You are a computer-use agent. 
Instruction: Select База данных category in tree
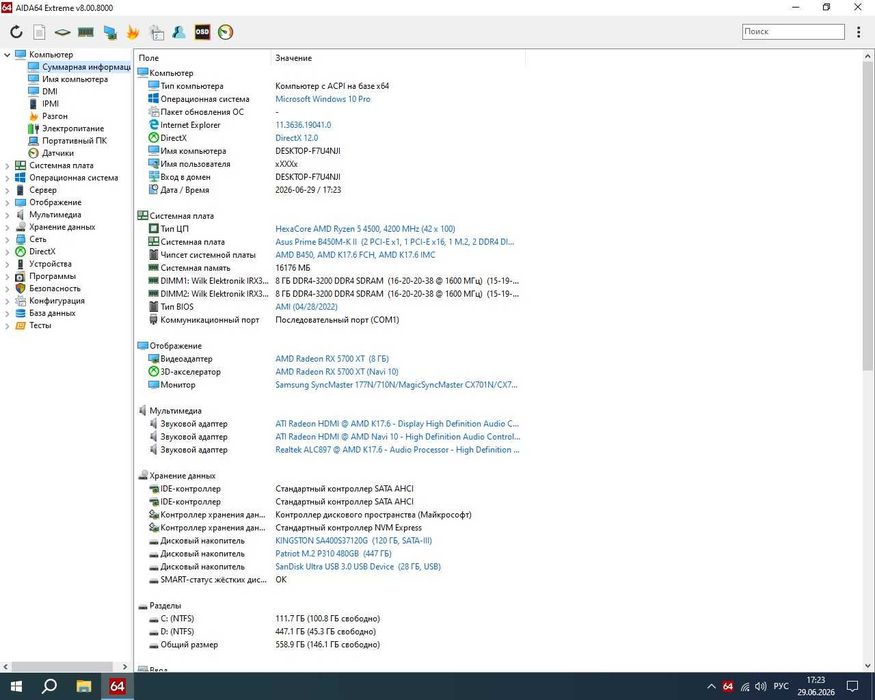coord(52,313)
